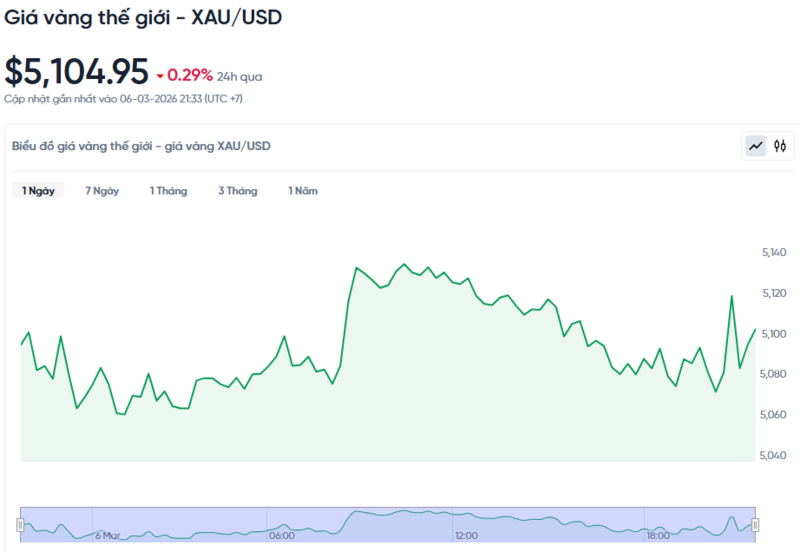Click the 18:00 mark in range navigator
The width and height of the screenshot is (800, 552).
coord(657,536)
